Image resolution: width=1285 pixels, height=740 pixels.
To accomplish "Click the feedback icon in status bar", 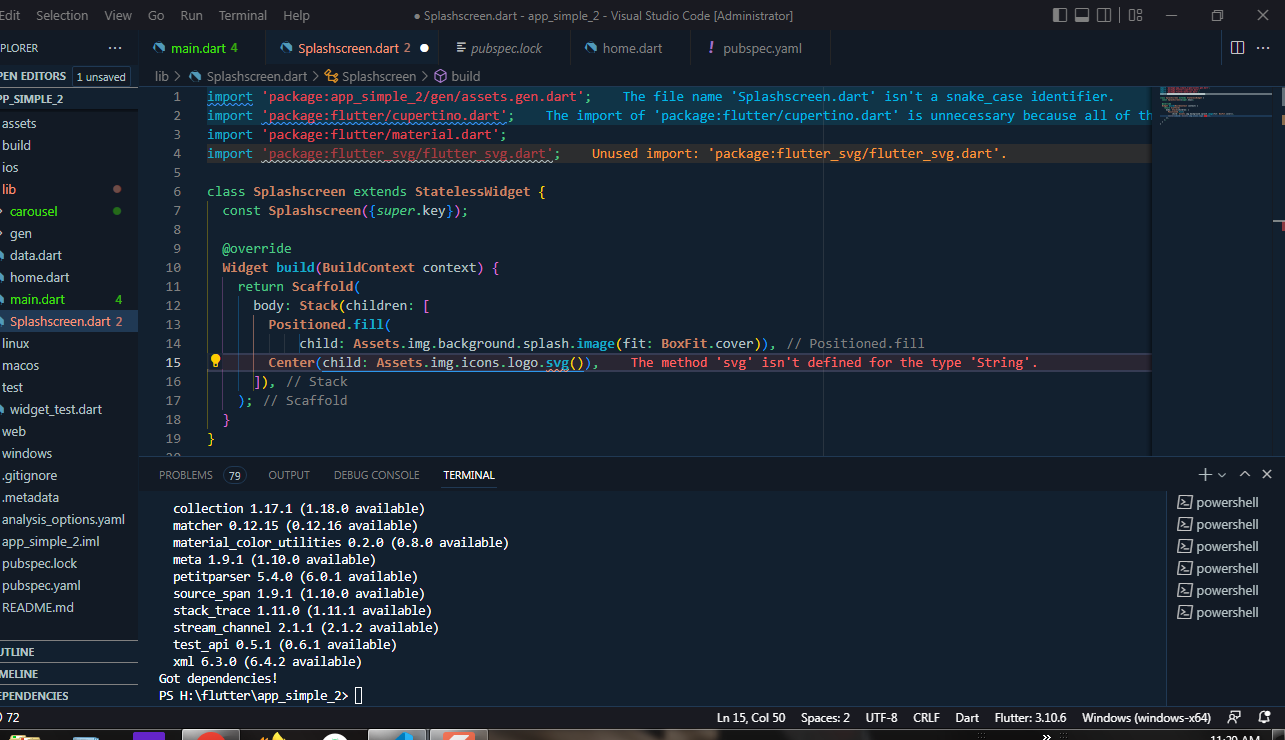I will [1234, 717].
